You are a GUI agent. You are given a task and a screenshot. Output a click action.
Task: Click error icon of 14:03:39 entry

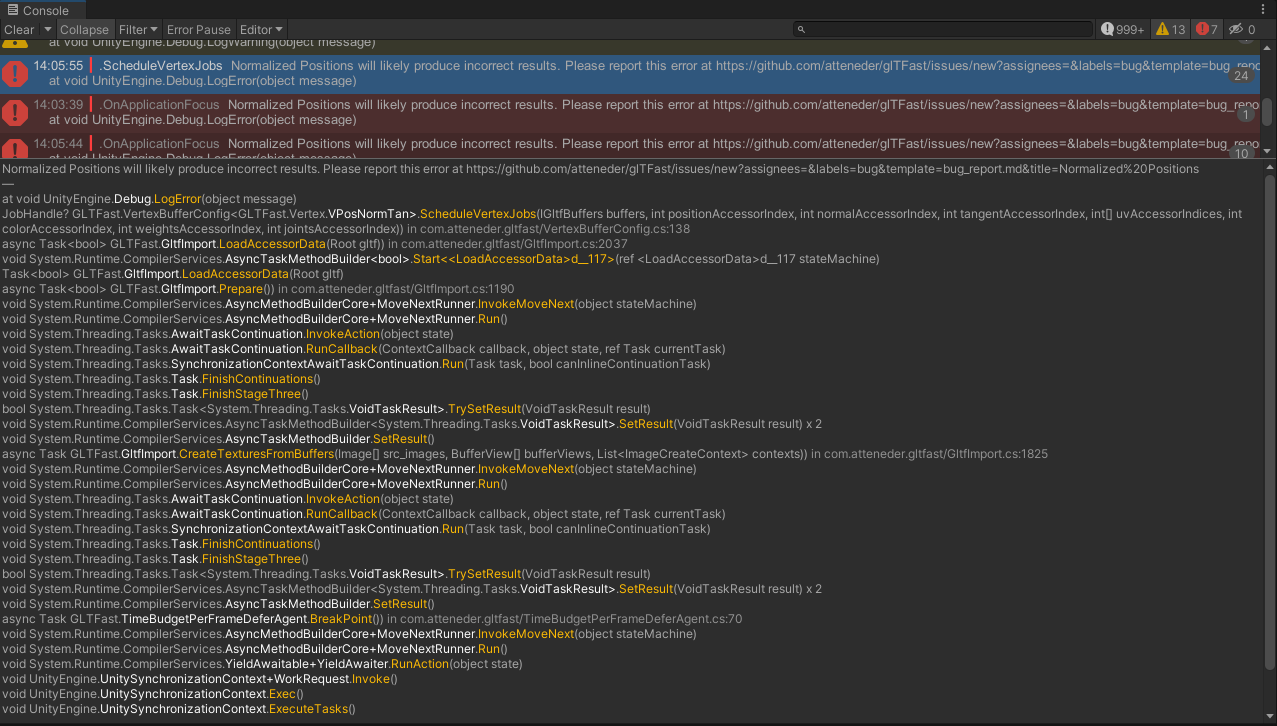pyautogui.click(x=15, y=112)
